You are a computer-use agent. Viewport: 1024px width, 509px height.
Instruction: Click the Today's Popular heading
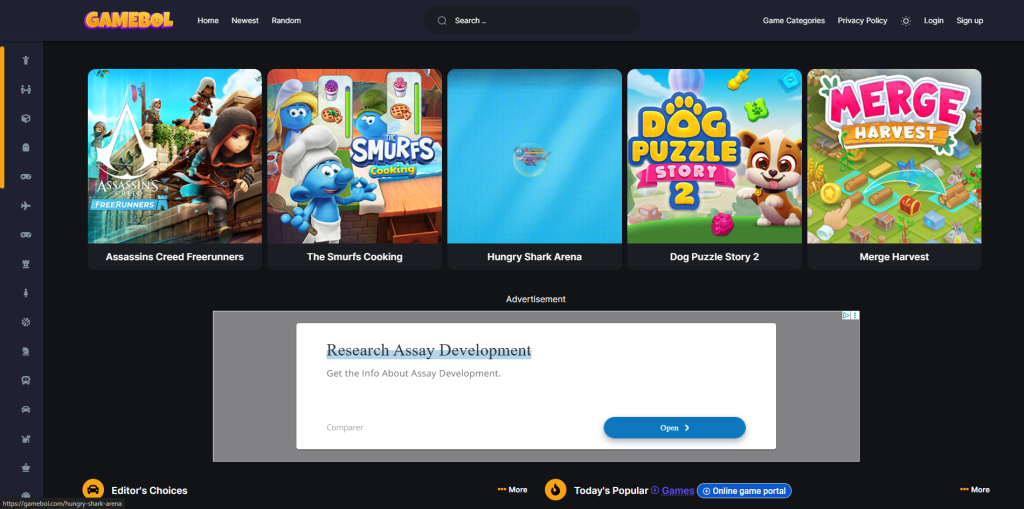[611, 490]
